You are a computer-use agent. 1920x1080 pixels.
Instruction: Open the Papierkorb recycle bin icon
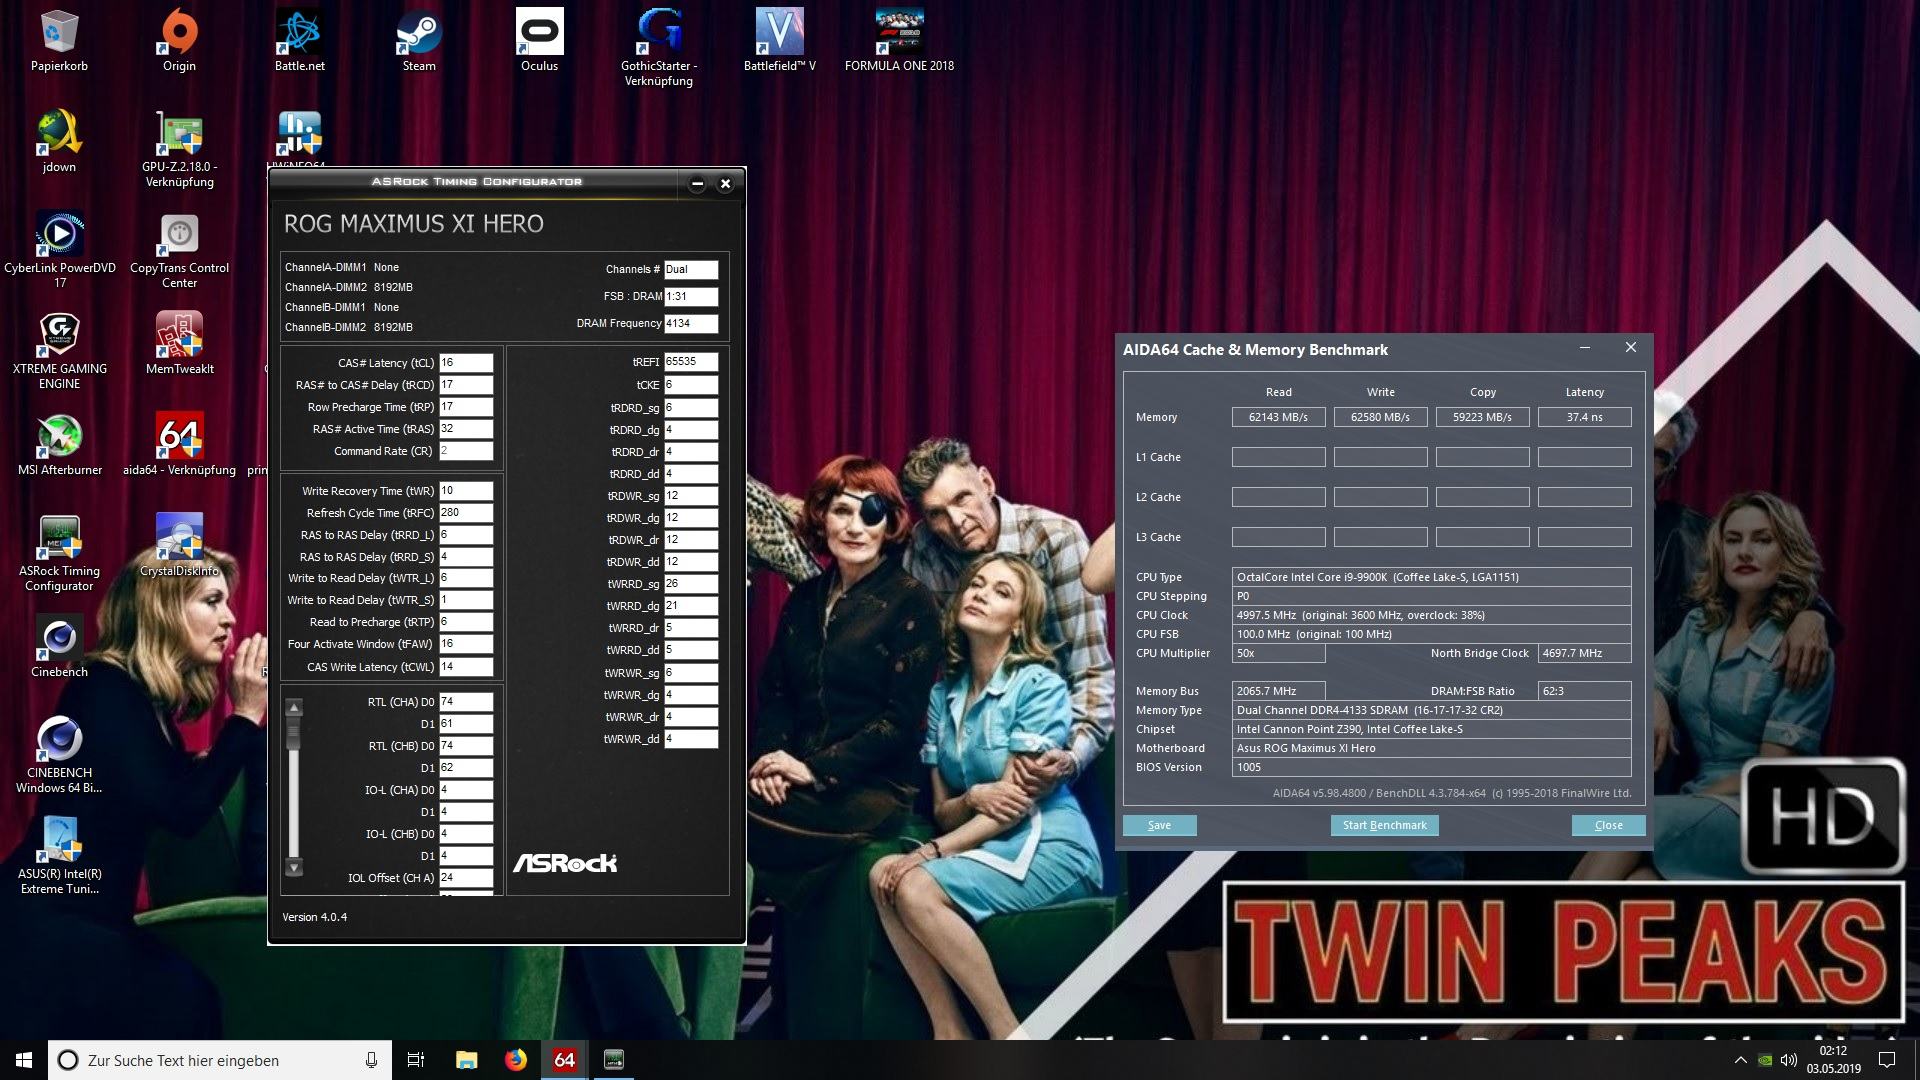[59, 42]
